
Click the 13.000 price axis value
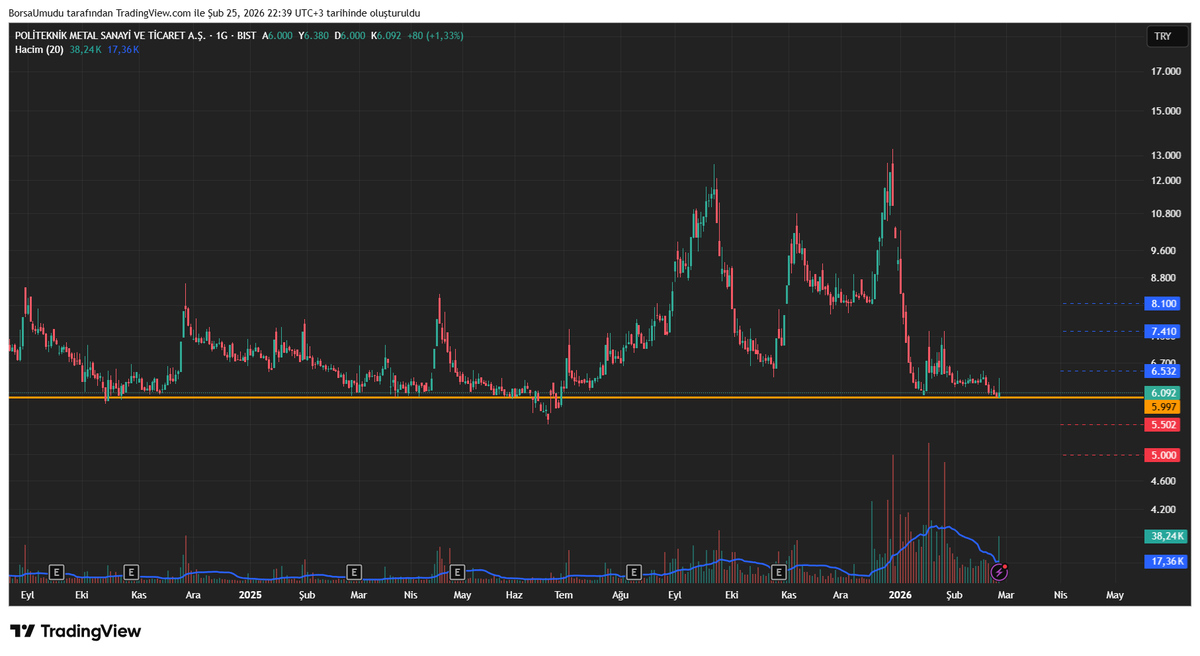pos(1164,156)
